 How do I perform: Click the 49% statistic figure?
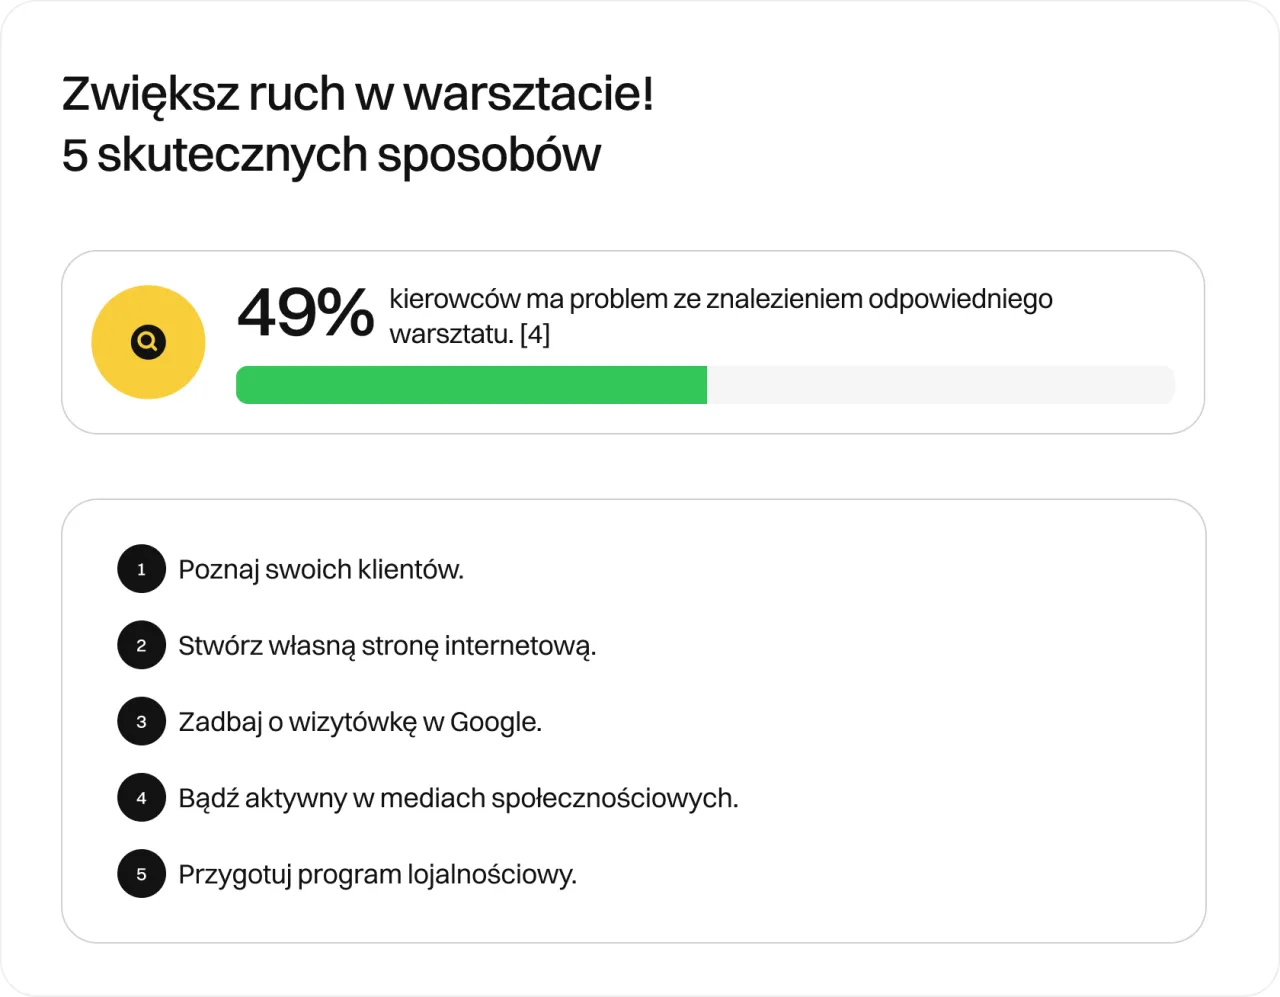click(305, 313)
